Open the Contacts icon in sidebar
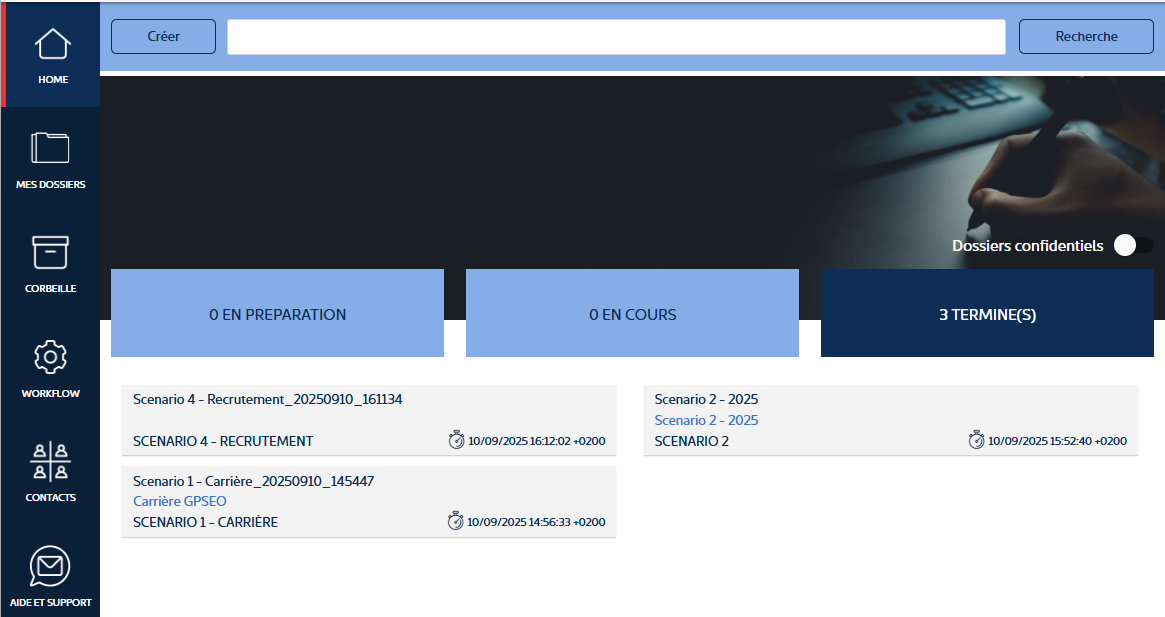The height and width of the screenshot is (617, 1165). coord(50,461)
